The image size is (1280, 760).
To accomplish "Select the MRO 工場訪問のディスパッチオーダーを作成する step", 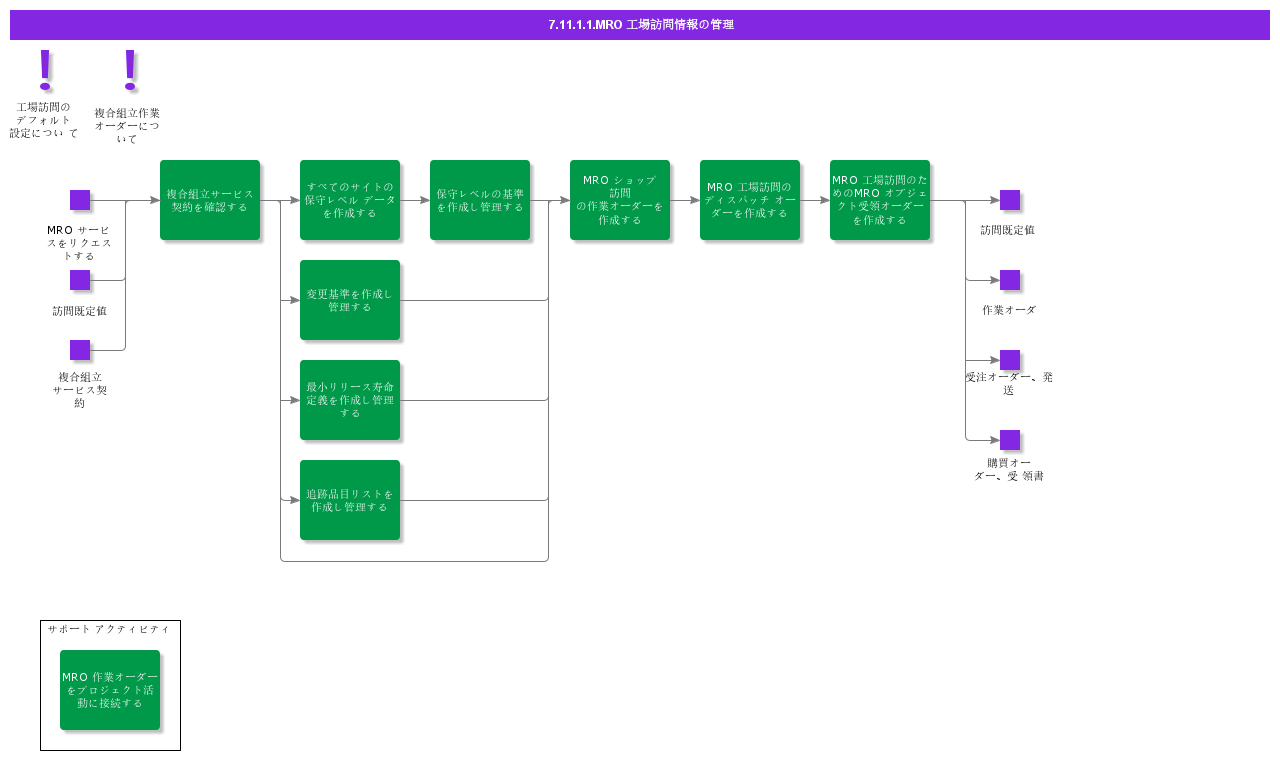I will (x=750, y=200).
